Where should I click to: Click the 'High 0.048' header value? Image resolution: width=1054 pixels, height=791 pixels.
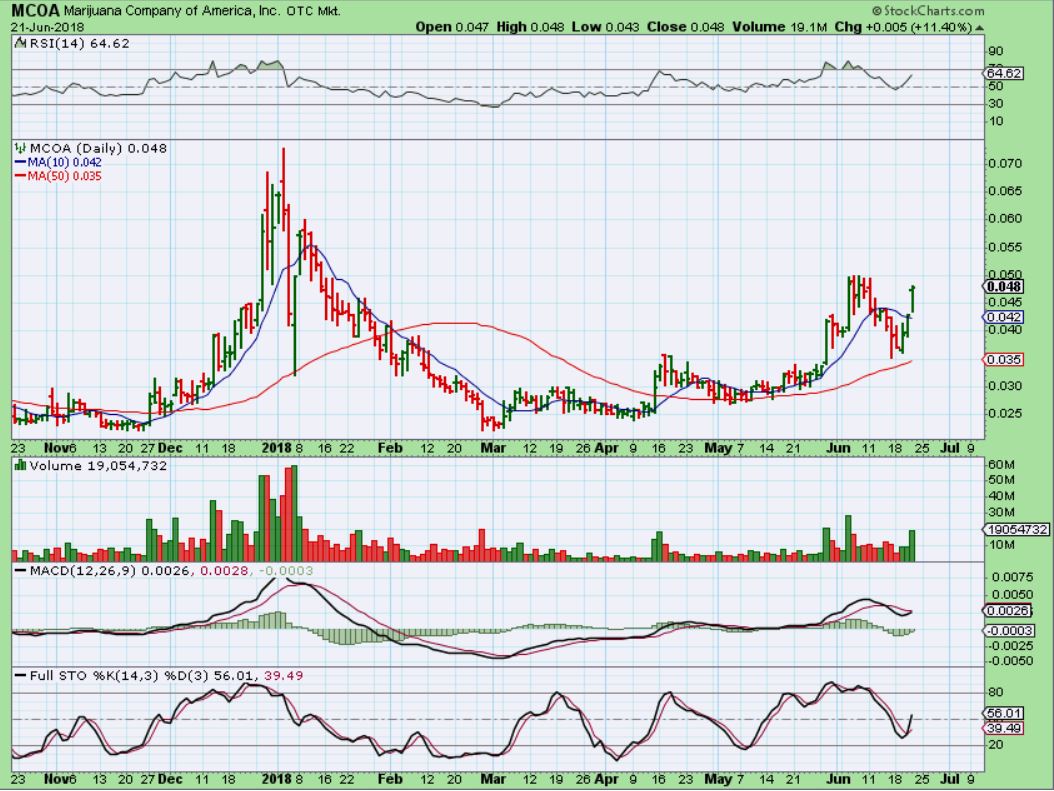(530, 27)
